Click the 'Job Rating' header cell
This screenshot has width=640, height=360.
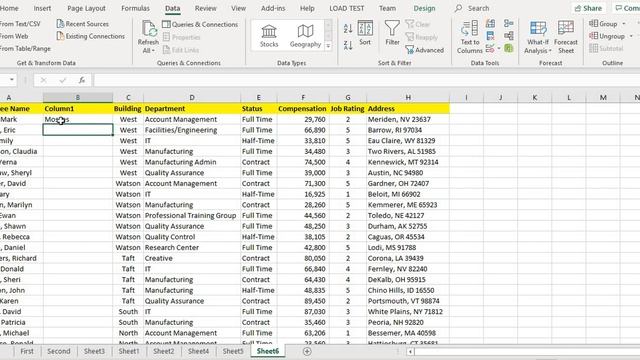pos(347,109)
